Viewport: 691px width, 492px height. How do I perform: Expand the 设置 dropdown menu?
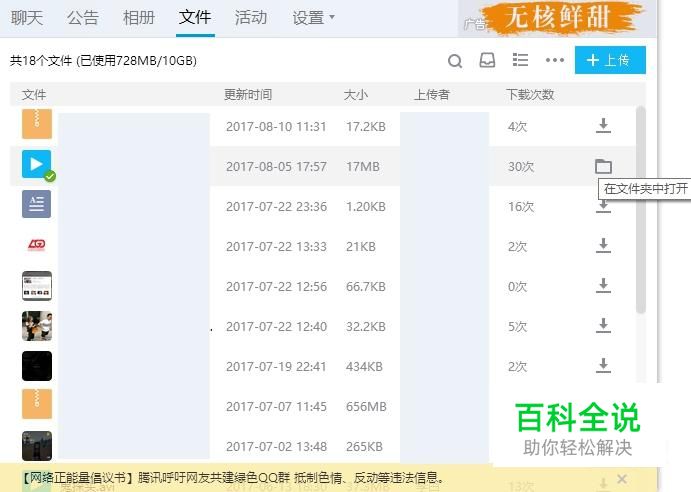click(313, 18)
